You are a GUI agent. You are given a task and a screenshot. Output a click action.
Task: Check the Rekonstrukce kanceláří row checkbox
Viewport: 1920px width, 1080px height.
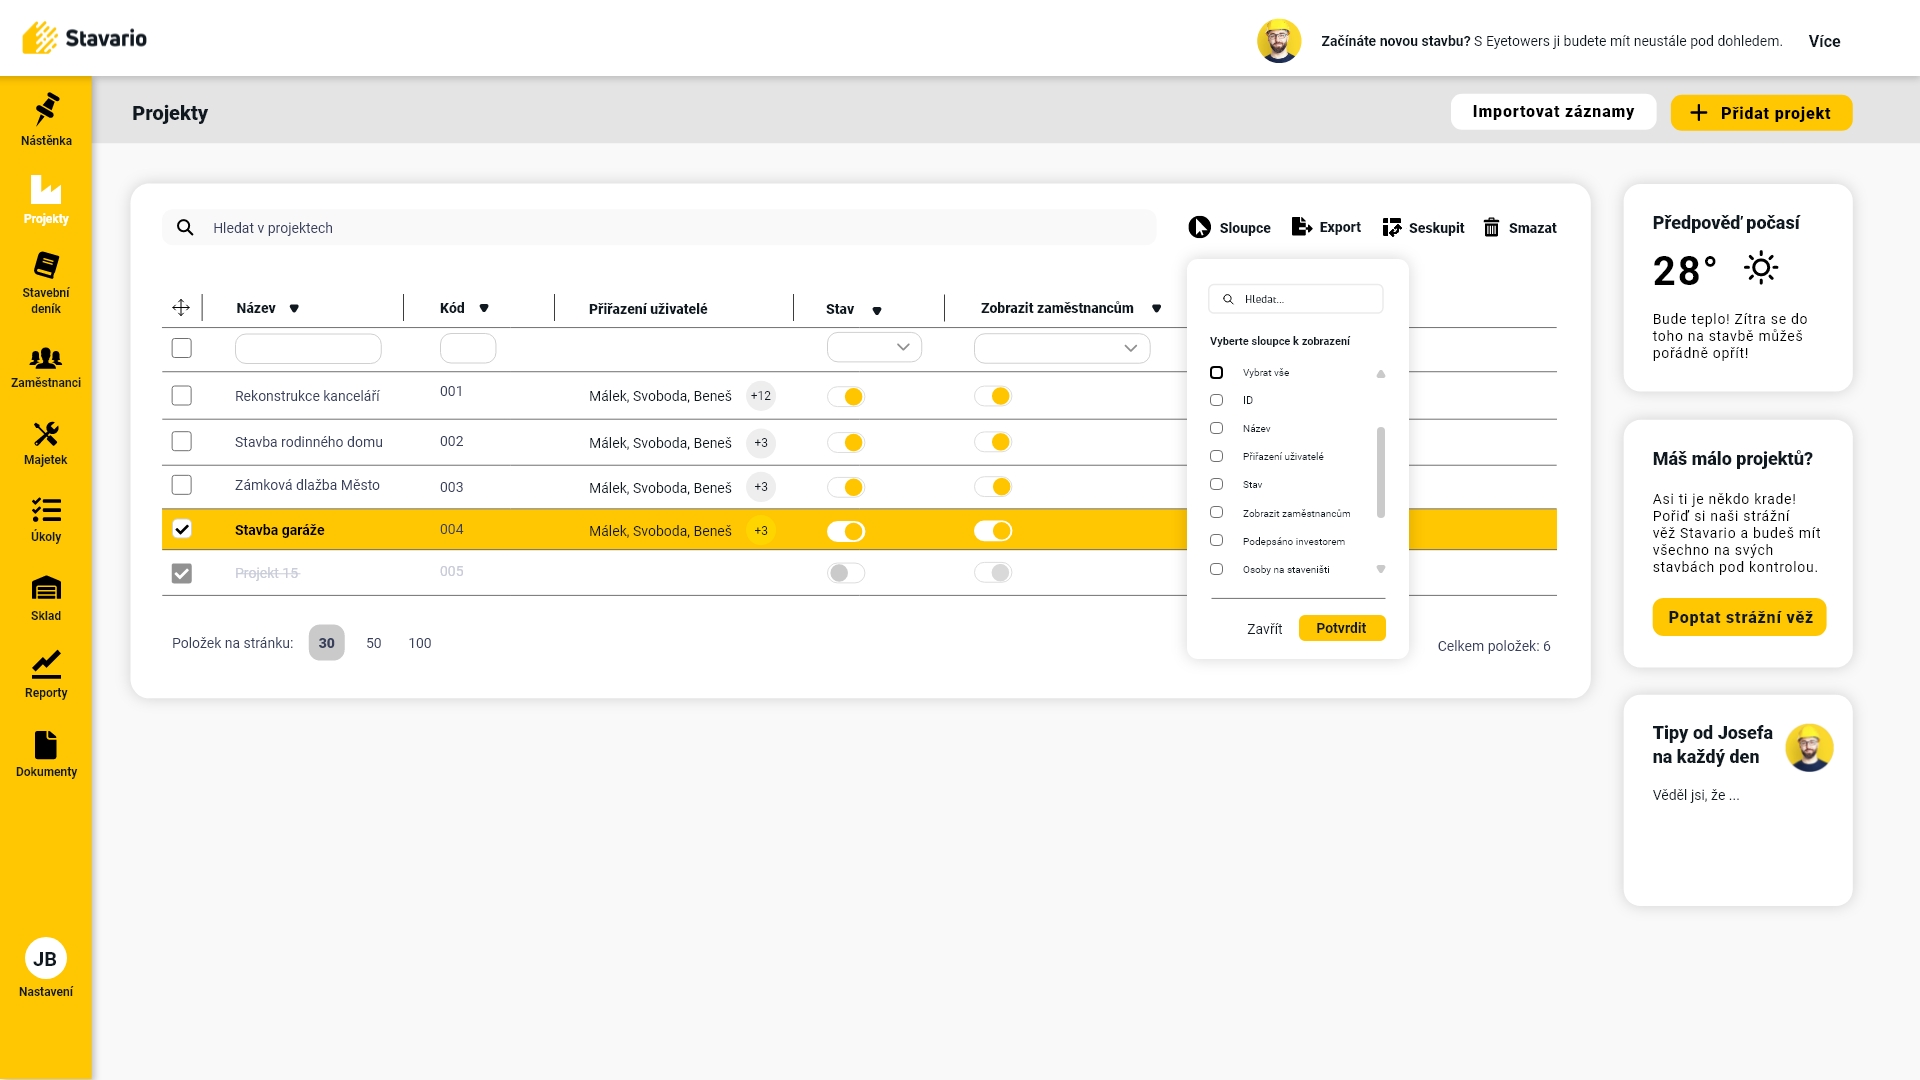(181, 396)
